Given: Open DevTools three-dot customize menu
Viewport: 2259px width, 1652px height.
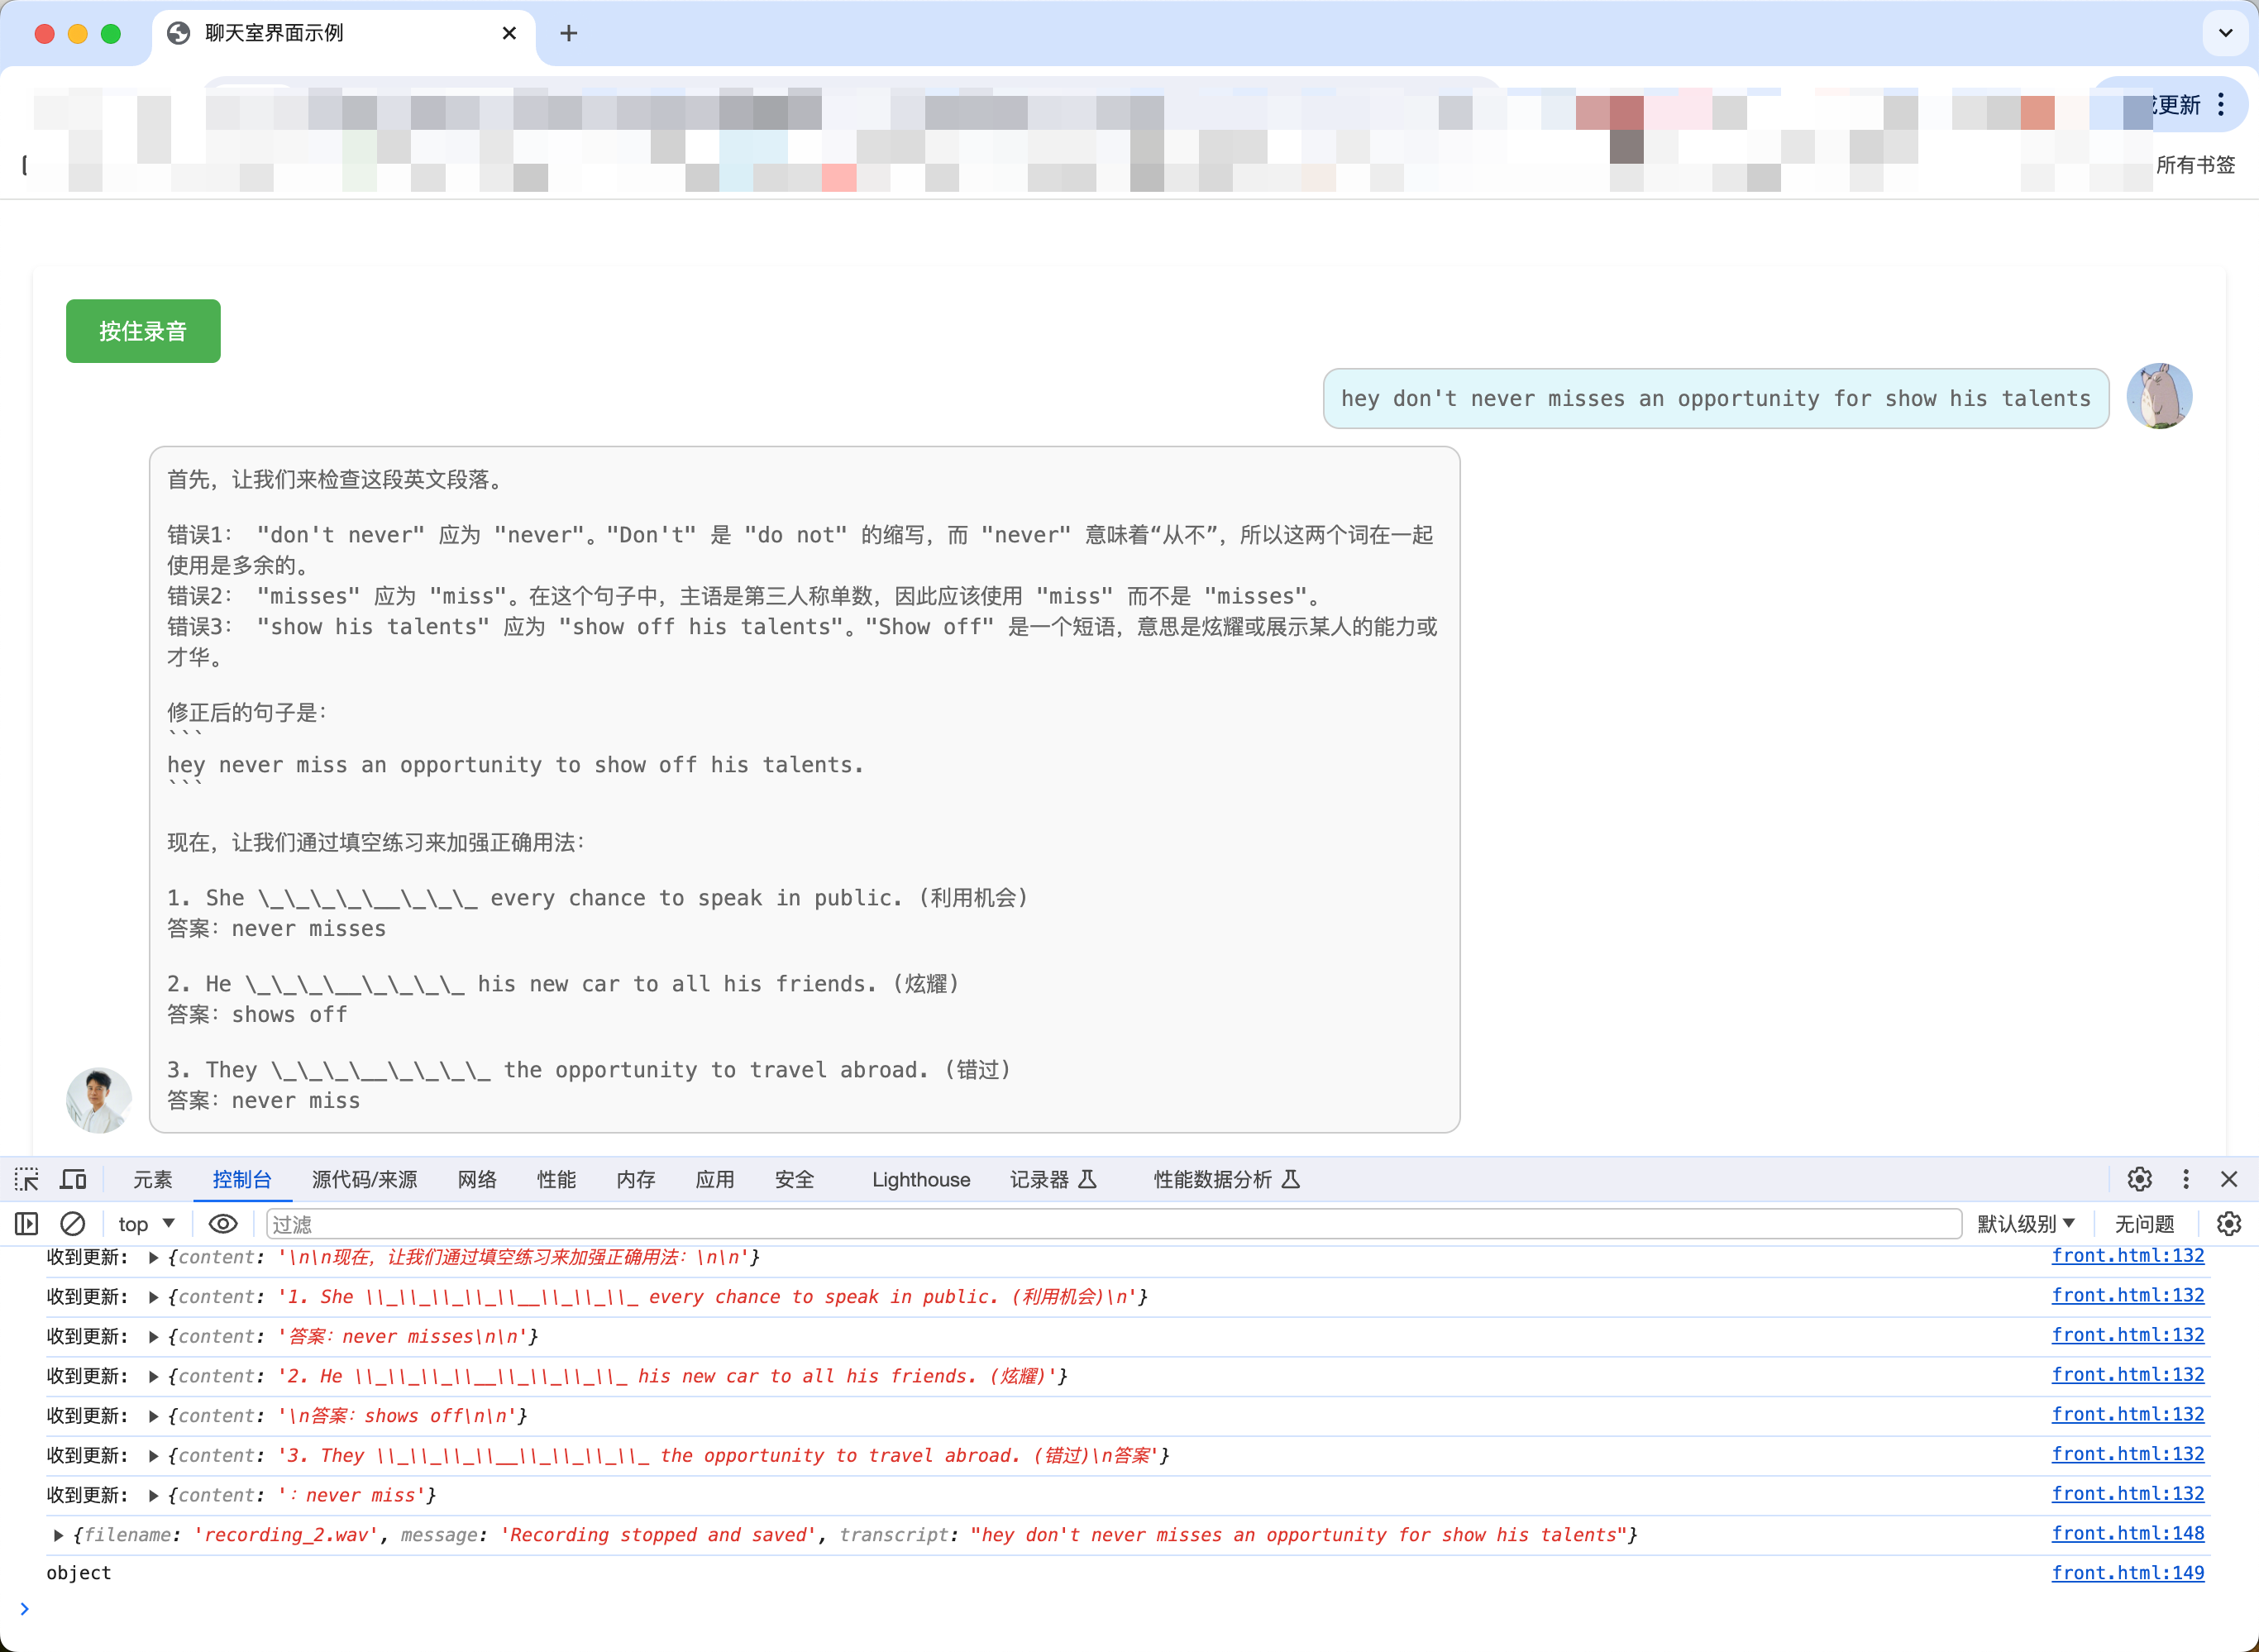Looking at the screenshot, I should click(x=2186, y=1179).
